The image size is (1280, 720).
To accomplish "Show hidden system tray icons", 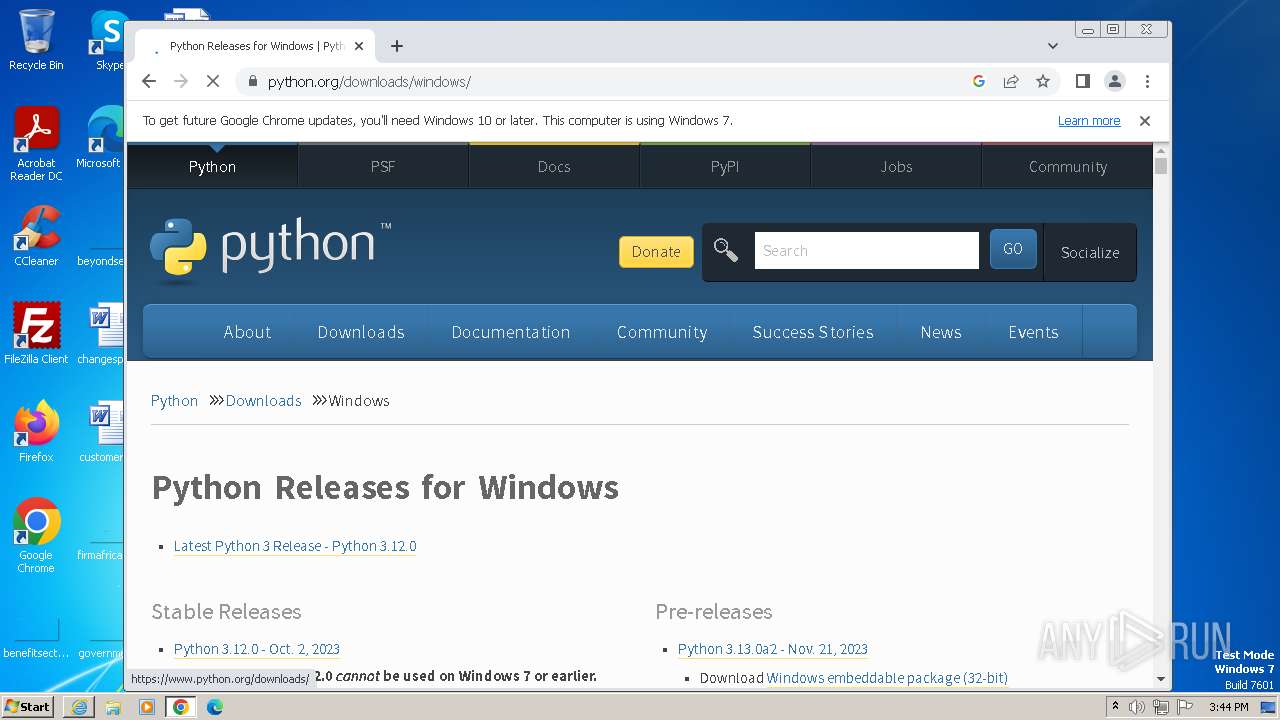I will pyautogui.click(x=1115, y=707).
